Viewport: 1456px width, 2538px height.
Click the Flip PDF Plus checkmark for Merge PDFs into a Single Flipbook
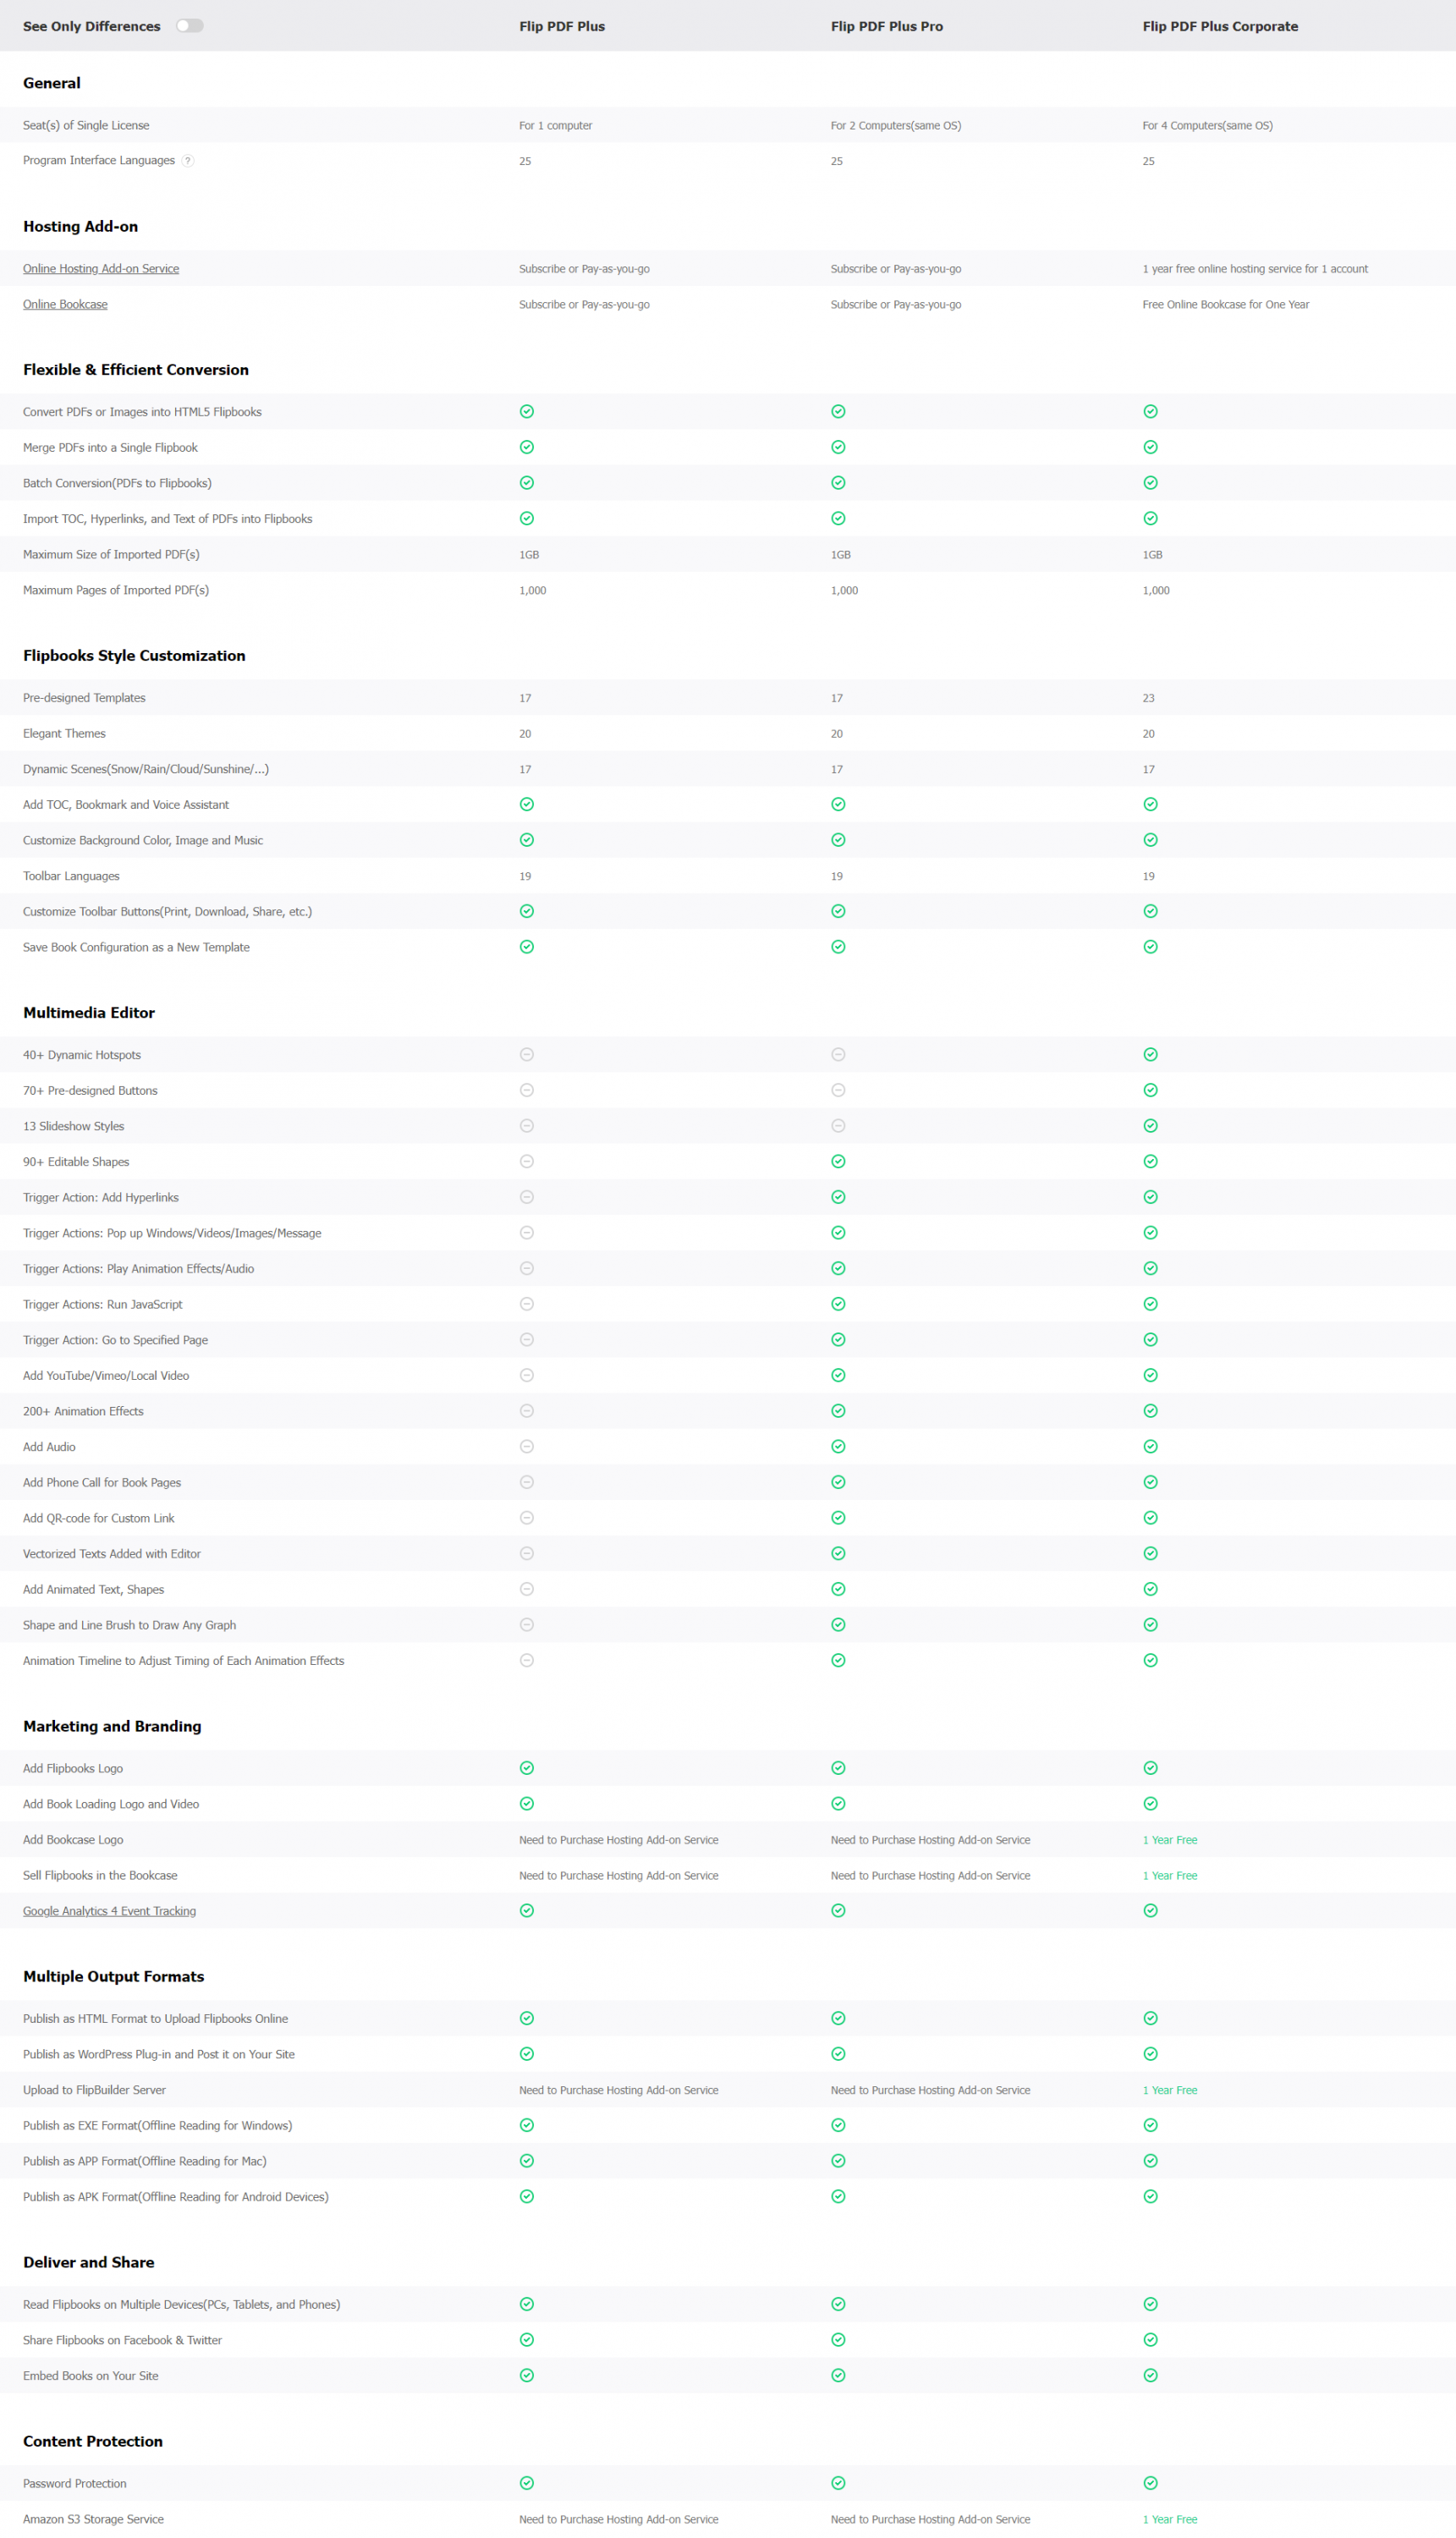pos(527,448)
